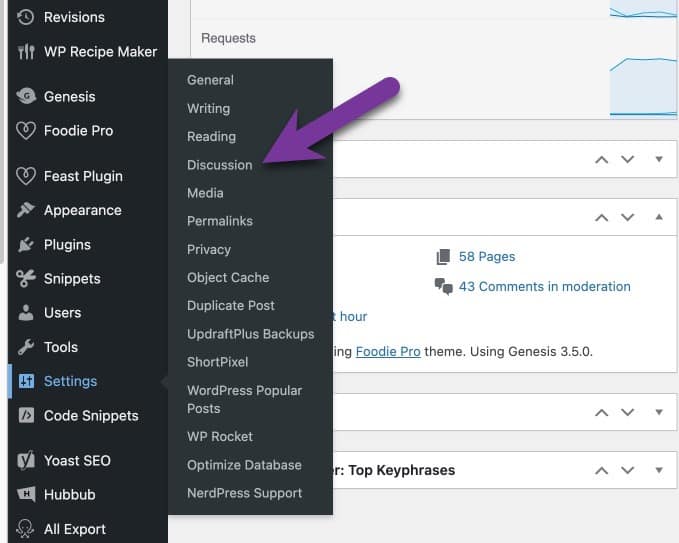Click the All Export octopus icon
Viewport: 679px width, 543px height.
[x=25, y=529]
